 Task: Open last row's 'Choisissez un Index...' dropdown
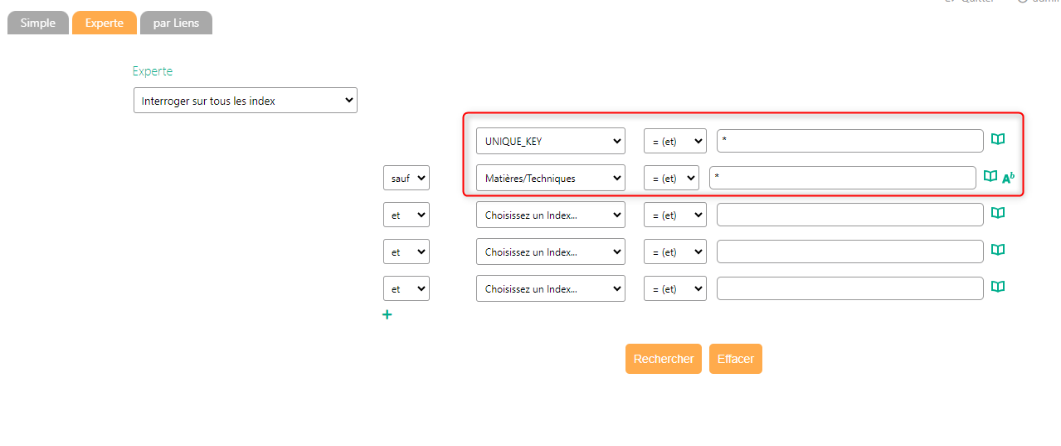coord(550,288)
